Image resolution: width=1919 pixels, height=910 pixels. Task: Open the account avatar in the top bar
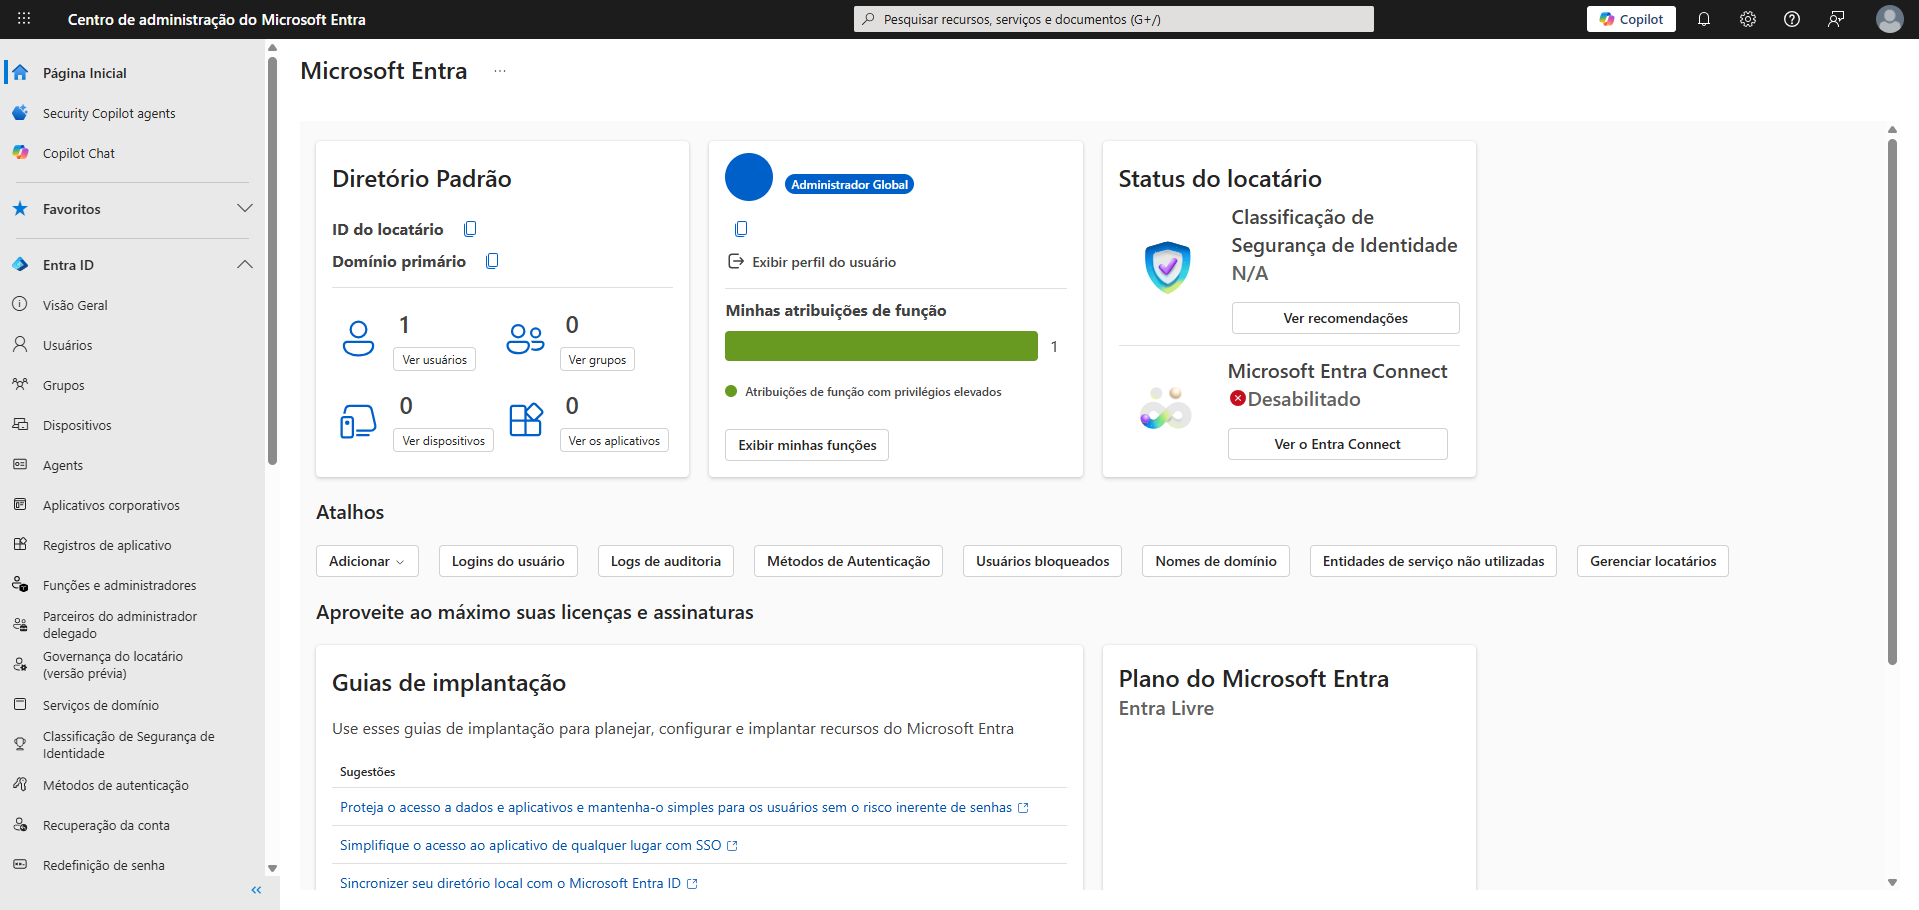pyautogui.click(x=1889, y=19)
